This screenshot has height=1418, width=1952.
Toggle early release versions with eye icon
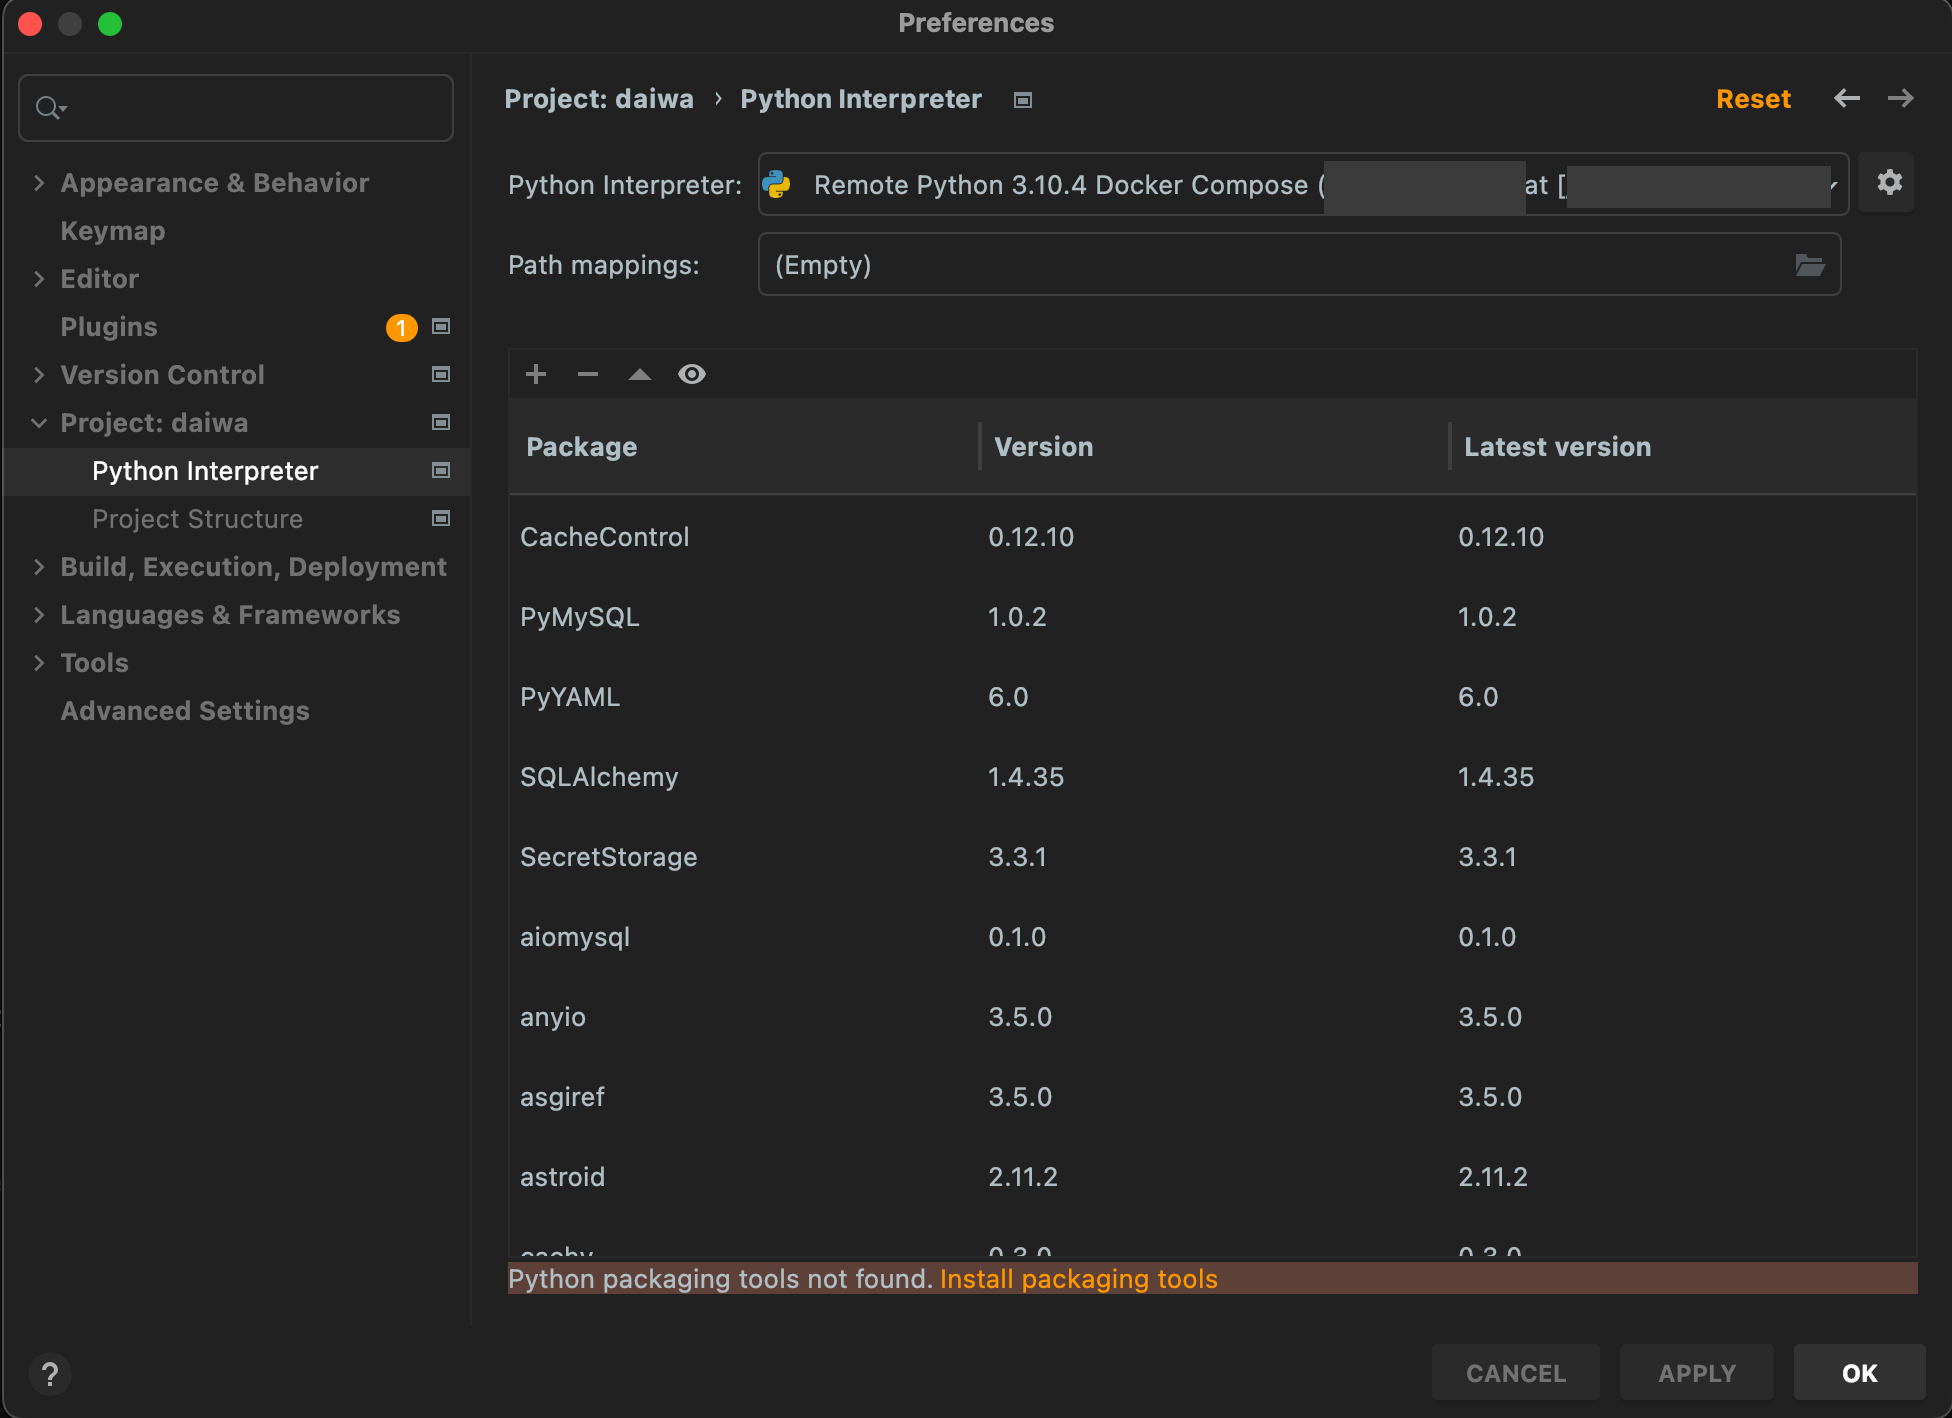coord(692,374)
